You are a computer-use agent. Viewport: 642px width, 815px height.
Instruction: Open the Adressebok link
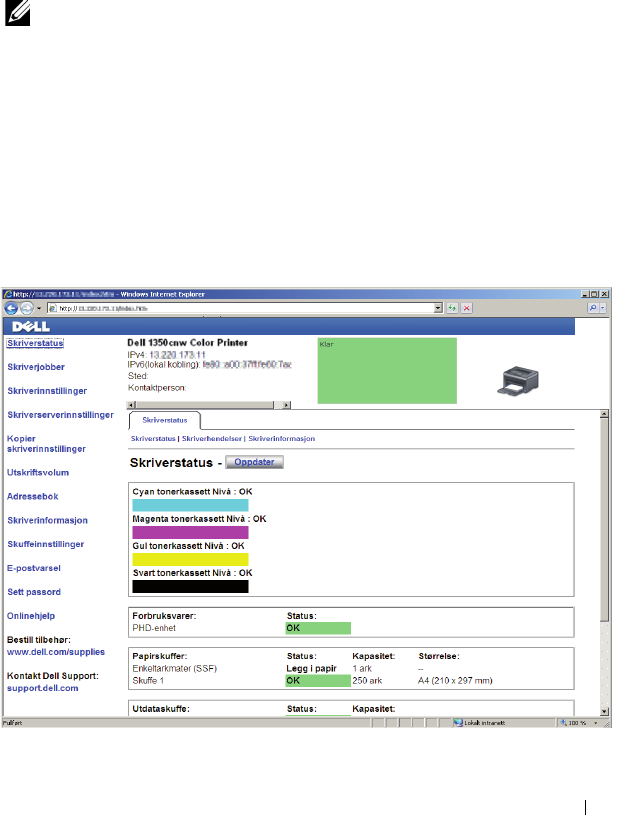point(32,496)
